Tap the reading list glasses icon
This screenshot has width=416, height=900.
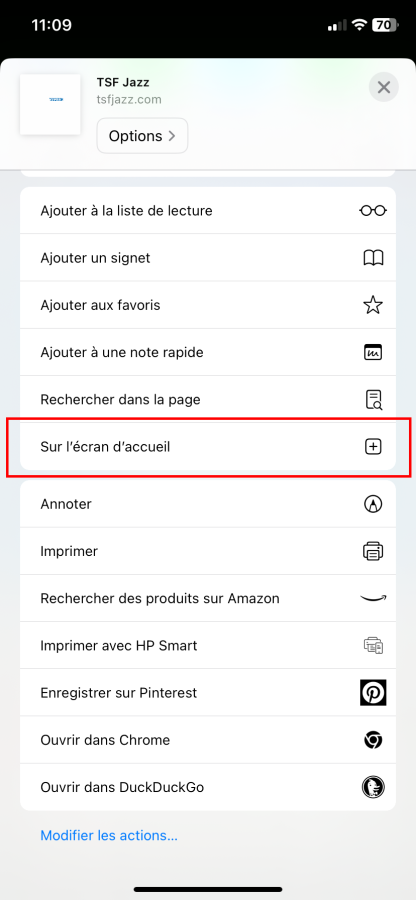[373, 211]
